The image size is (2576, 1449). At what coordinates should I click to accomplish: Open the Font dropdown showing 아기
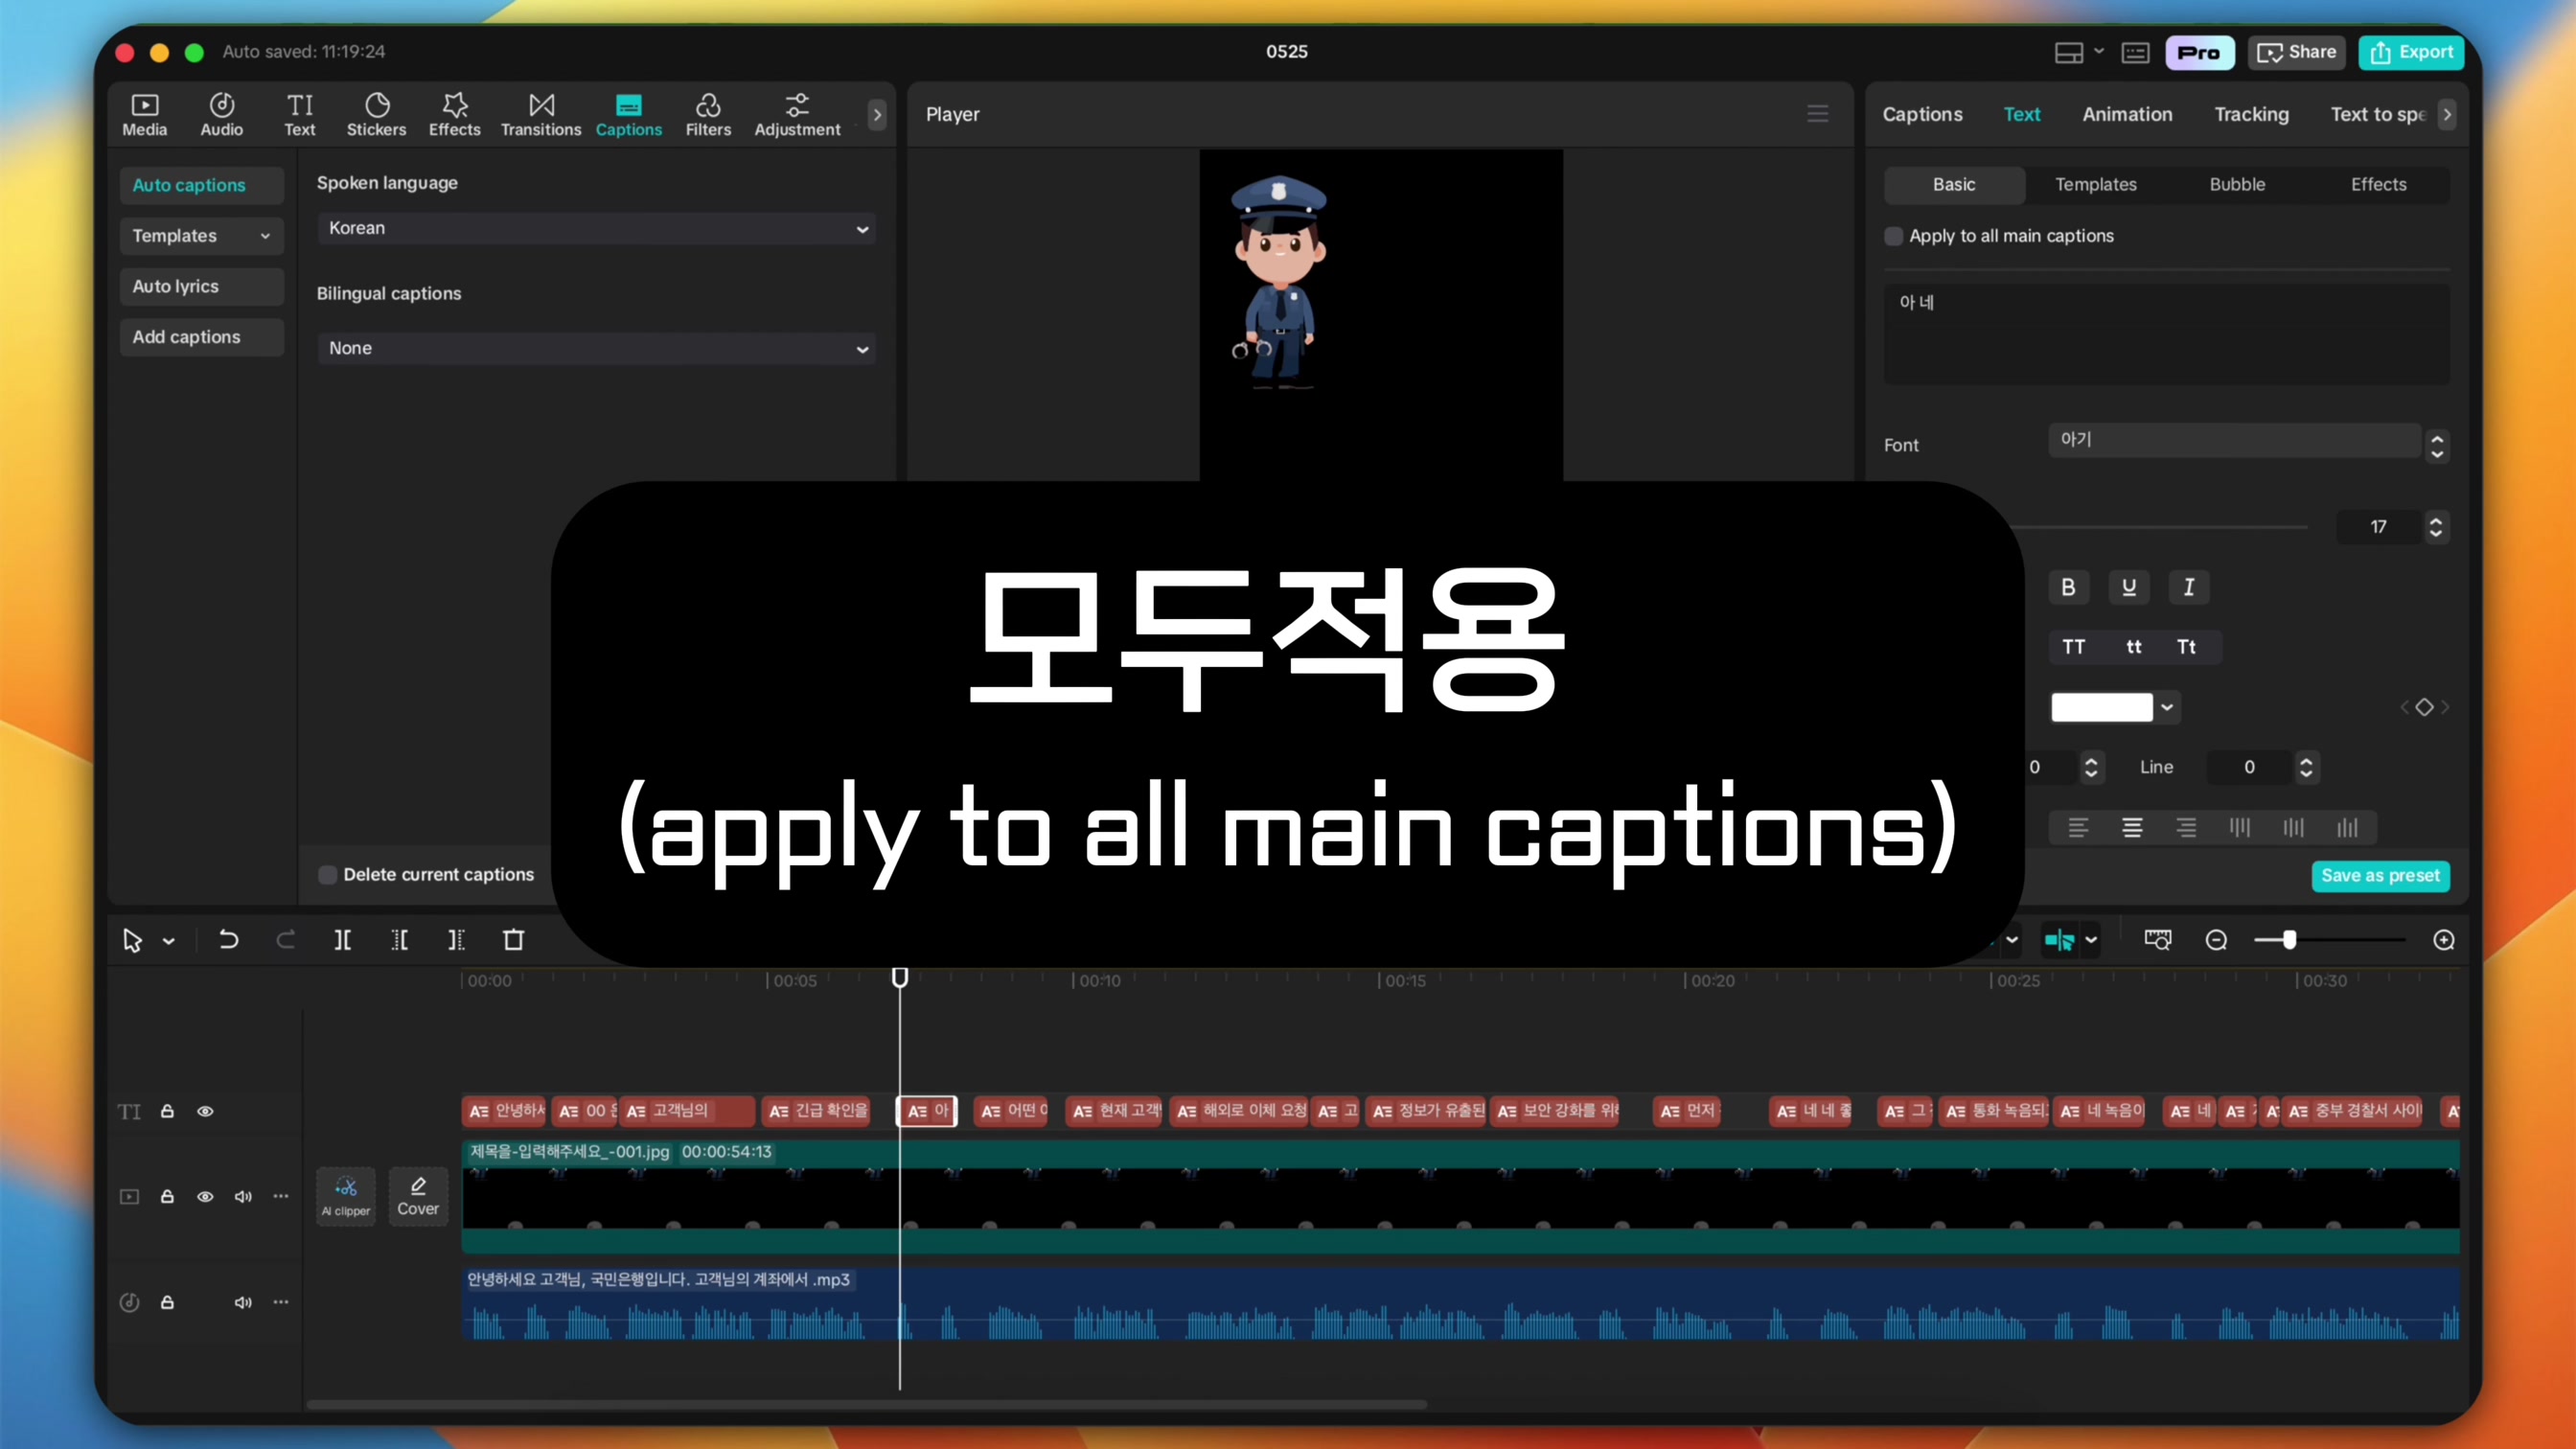click(2234, 440)
